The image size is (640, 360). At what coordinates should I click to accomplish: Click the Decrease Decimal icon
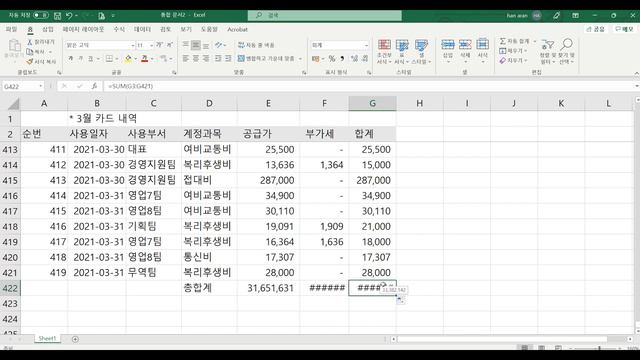pyautogui.click(x=365, y=59)
